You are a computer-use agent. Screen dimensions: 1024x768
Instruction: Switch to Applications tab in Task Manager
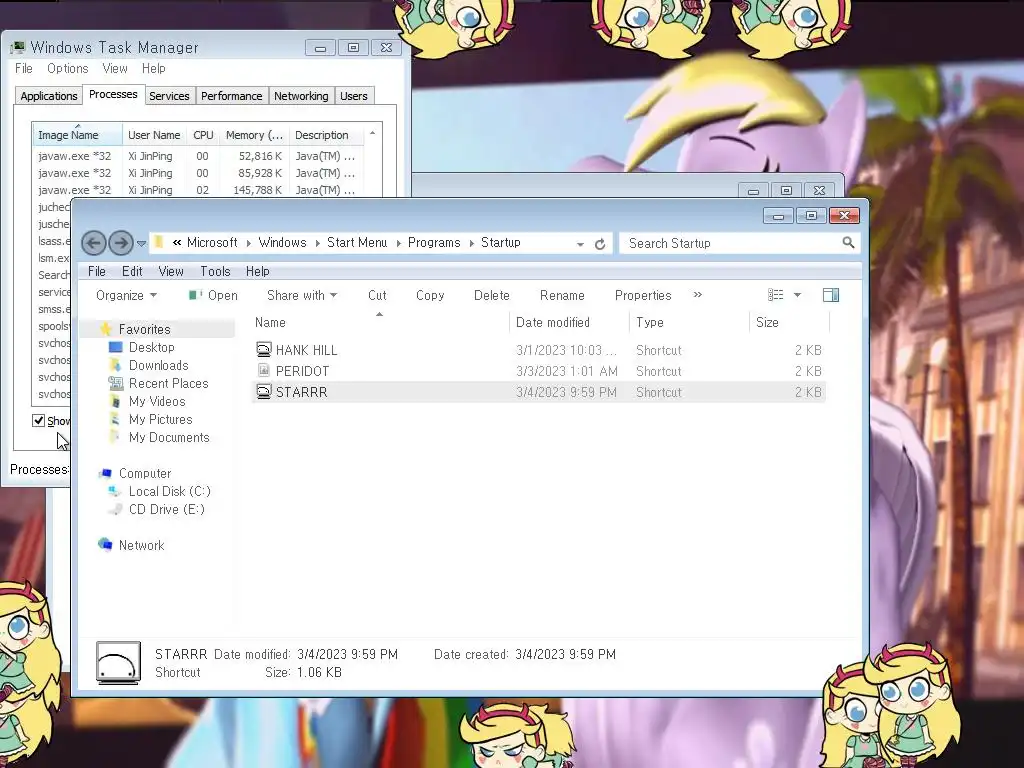(48, 96)
